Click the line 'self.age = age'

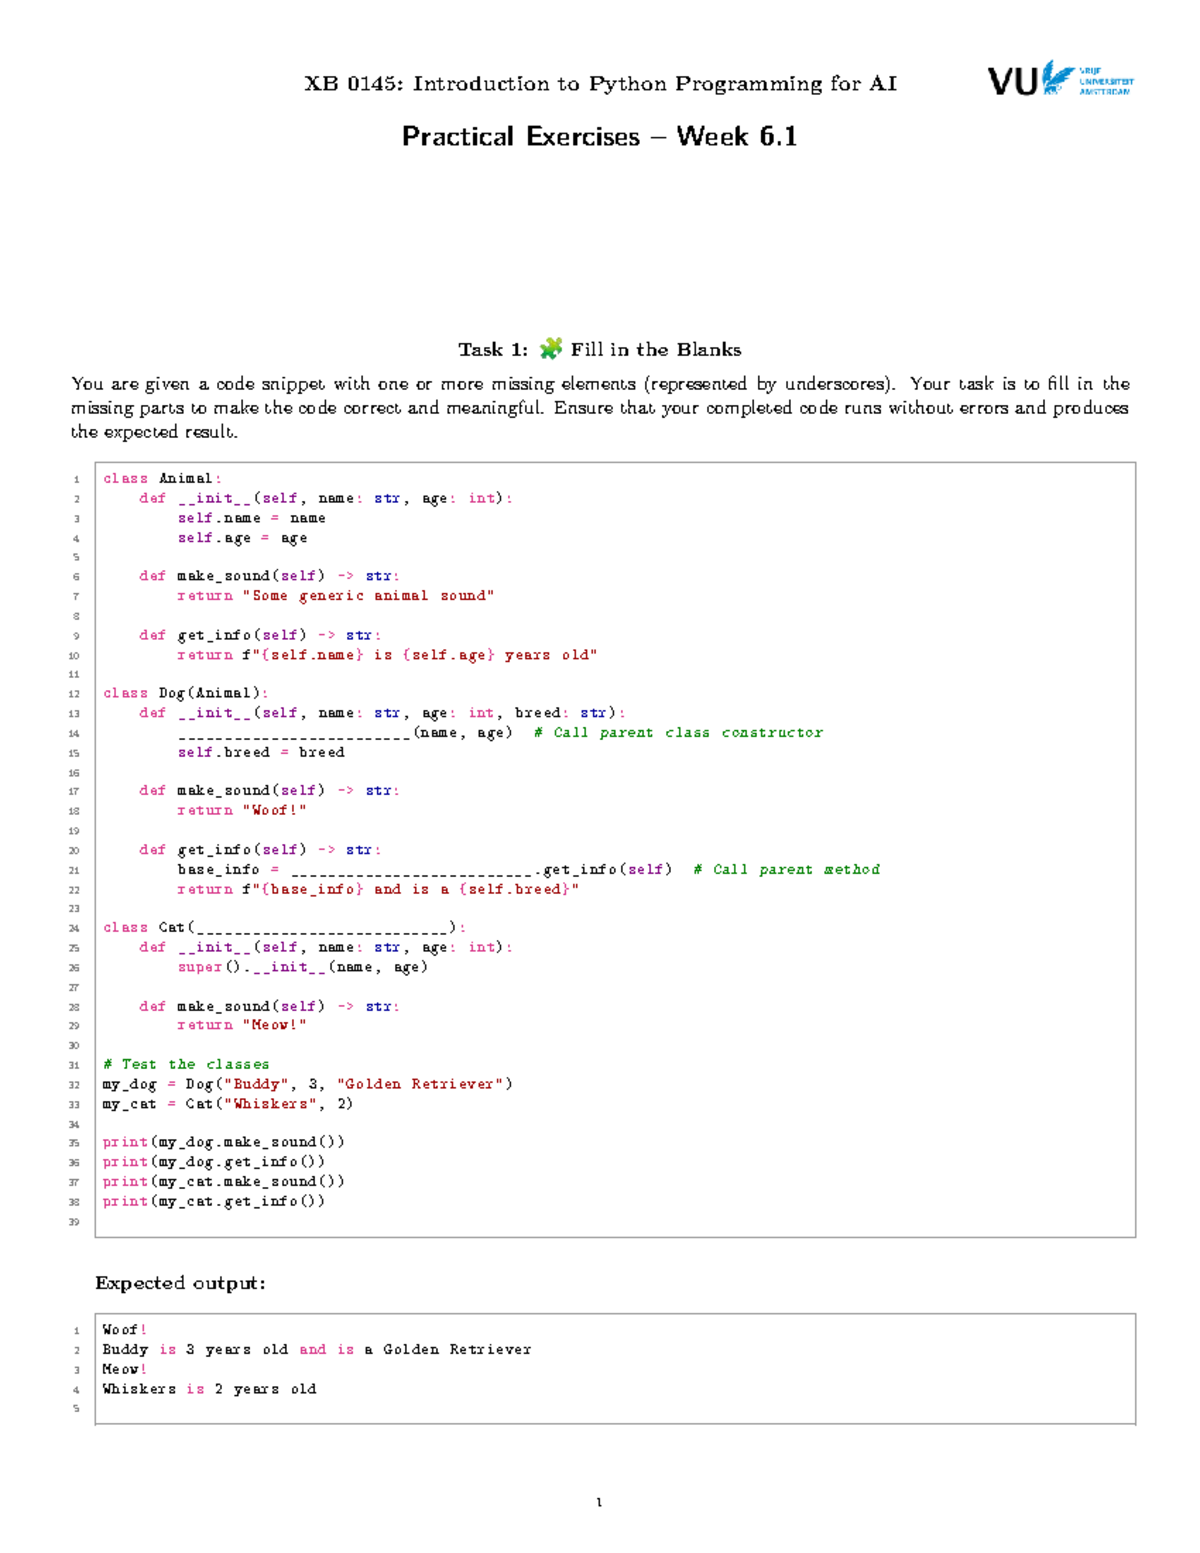pyautogui.click(x=242, y=538)
